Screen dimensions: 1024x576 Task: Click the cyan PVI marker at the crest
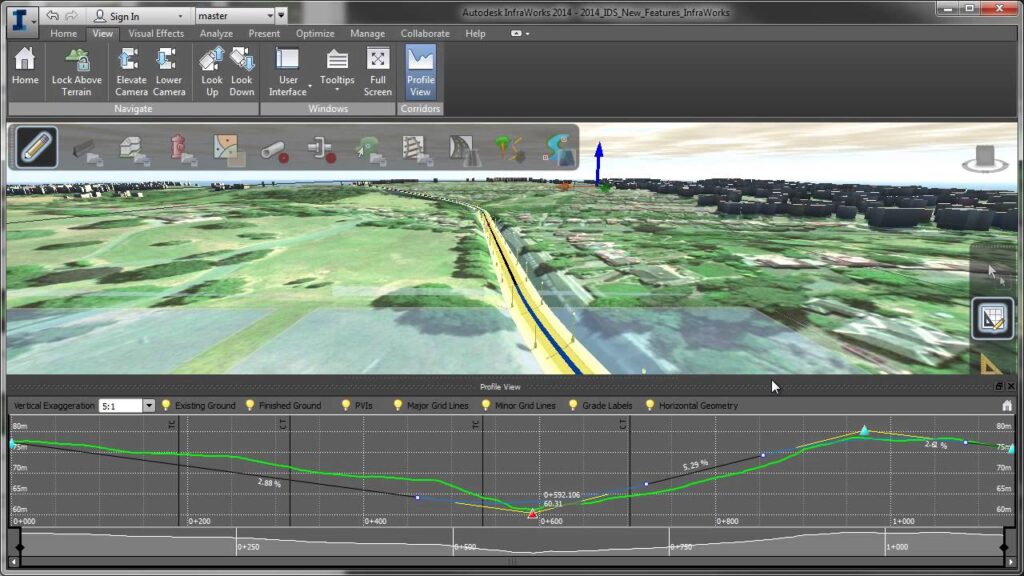(864, 430)
